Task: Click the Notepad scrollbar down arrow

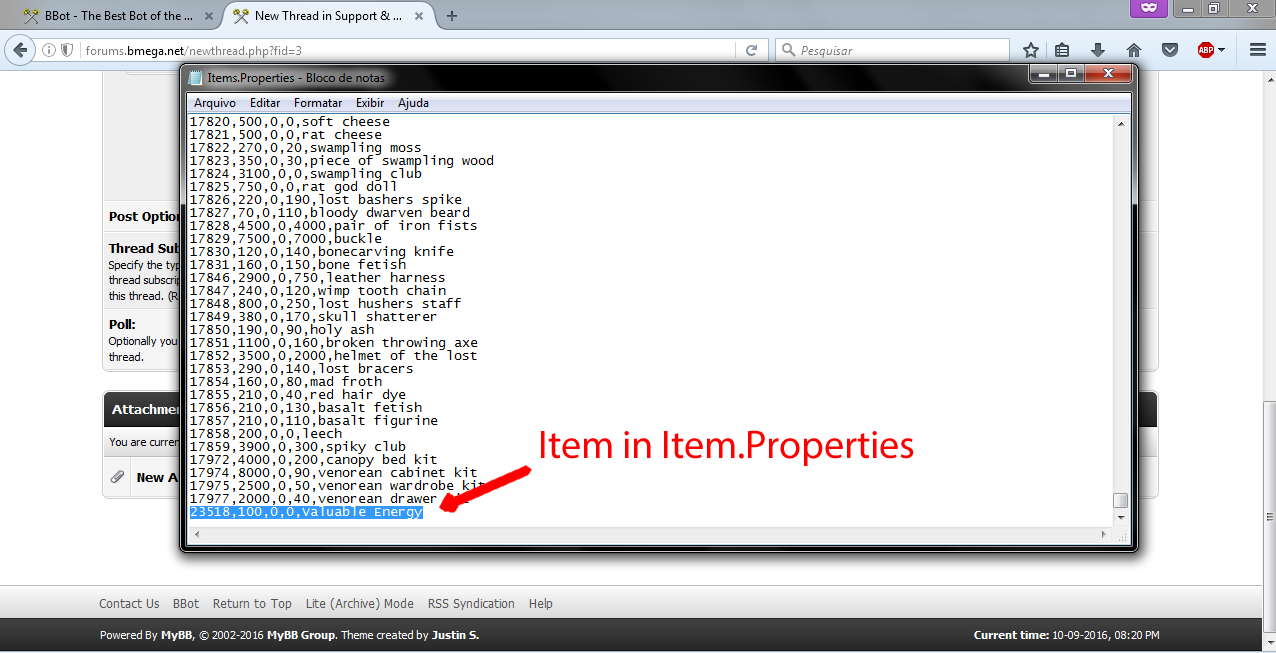Action: (1121, 518)
